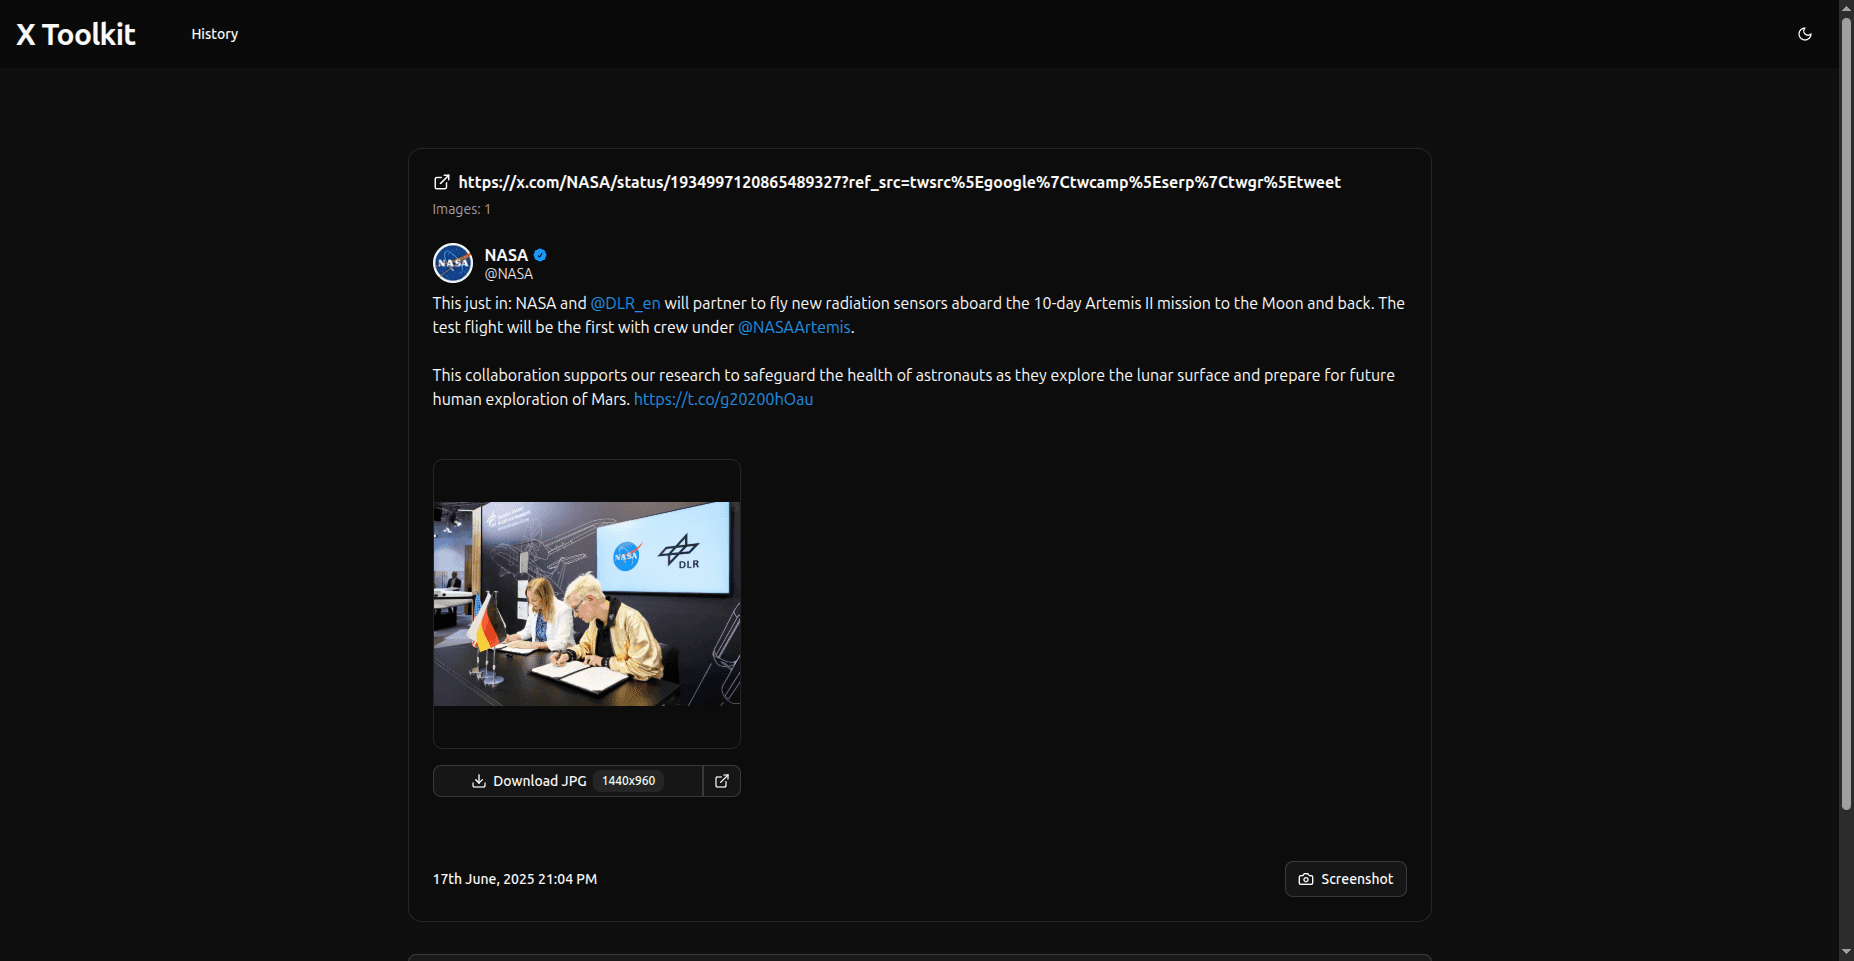Screen dimensions: 1854x961
Task: Click the blue verified badge next to NASA
Action: point(540,255)
